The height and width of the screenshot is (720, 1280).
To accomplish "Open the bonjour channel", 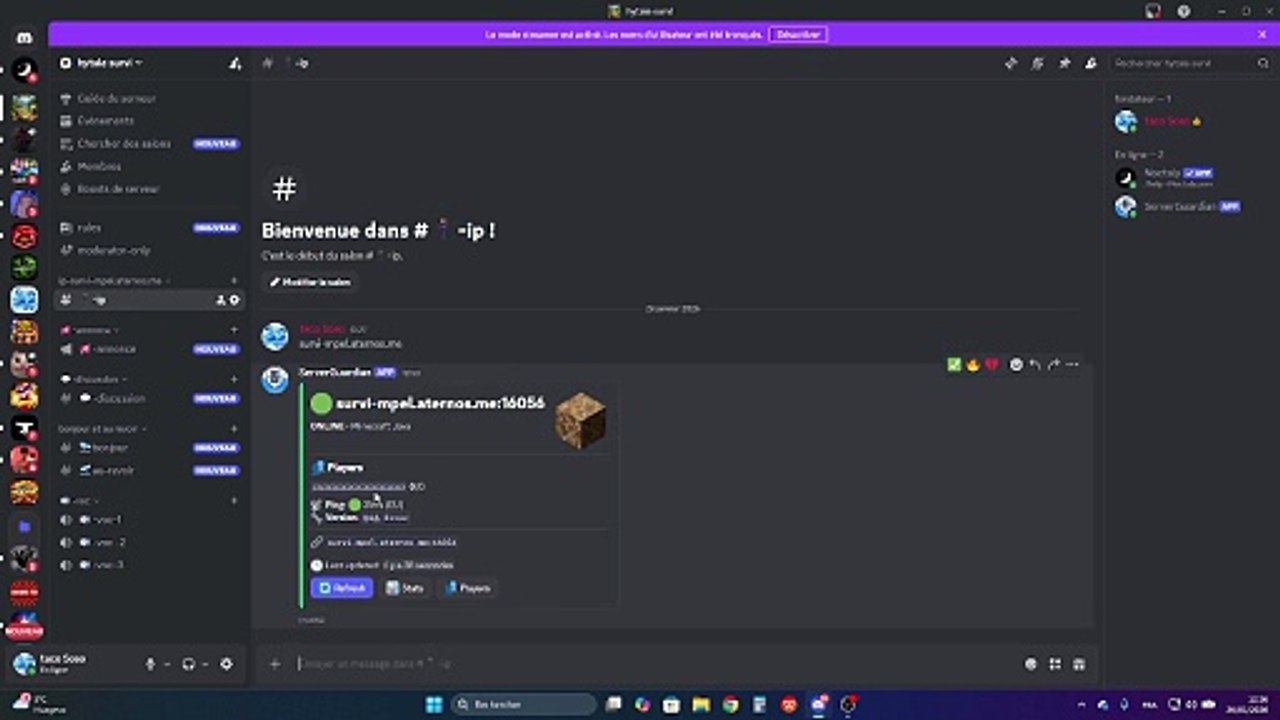I will click(149, 448).
